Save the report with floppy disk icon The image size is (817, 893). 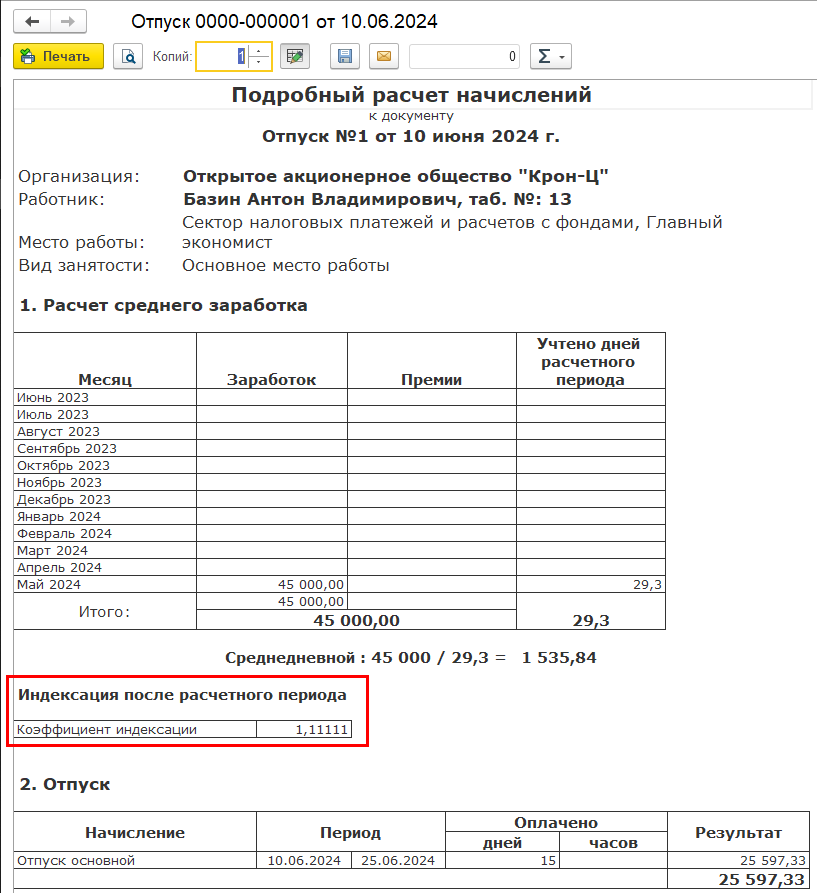[x=345, y=56]
